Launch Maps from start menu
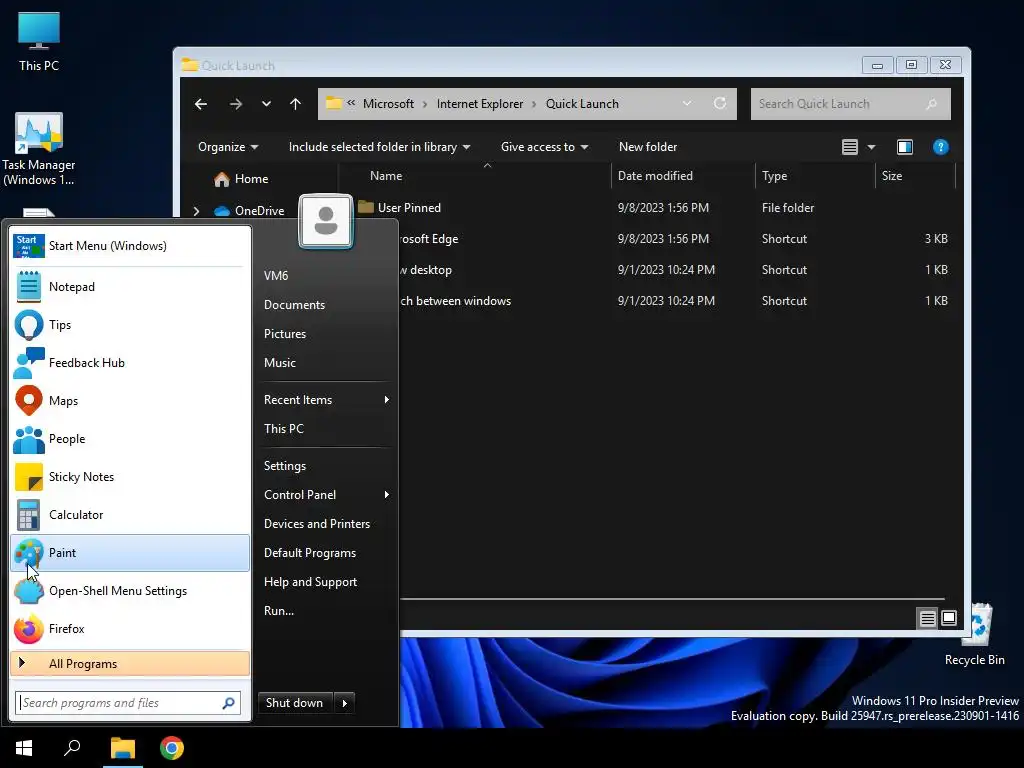 [130, 400]
